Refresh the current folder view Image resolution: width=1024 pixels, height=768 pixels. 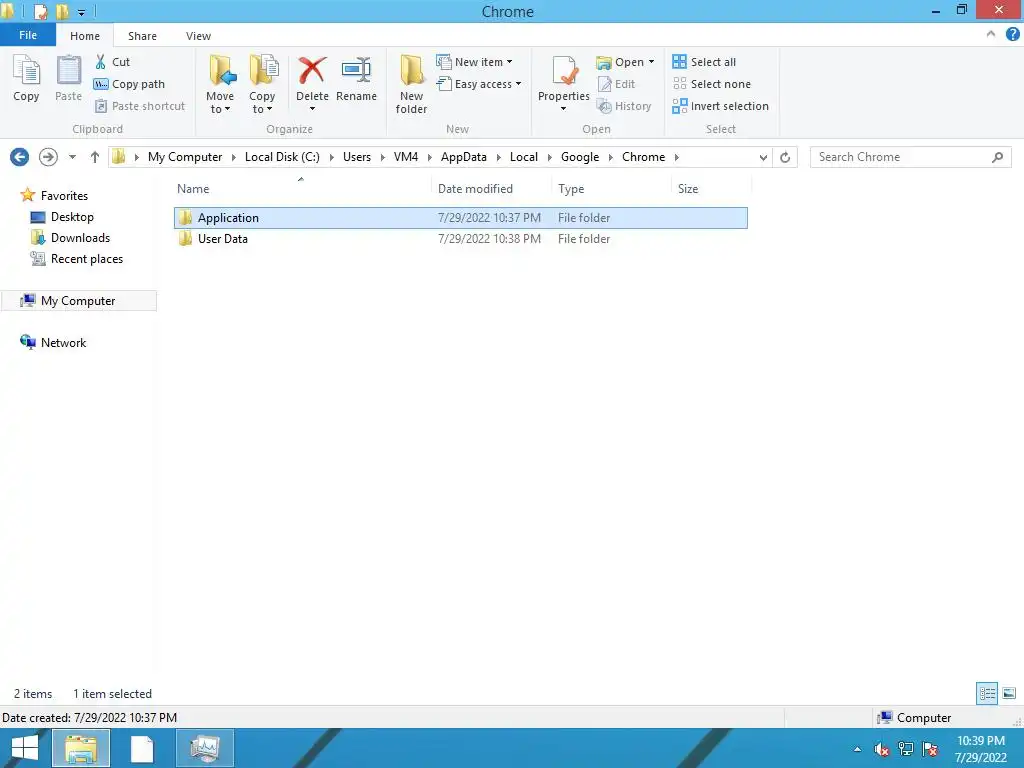[x=785, y=157]
